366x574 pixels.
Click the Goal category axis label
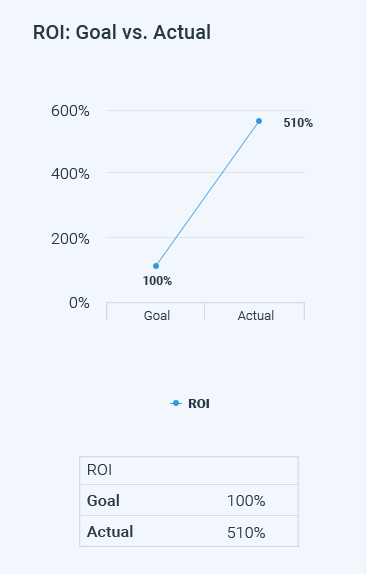(x=157, y=315)
